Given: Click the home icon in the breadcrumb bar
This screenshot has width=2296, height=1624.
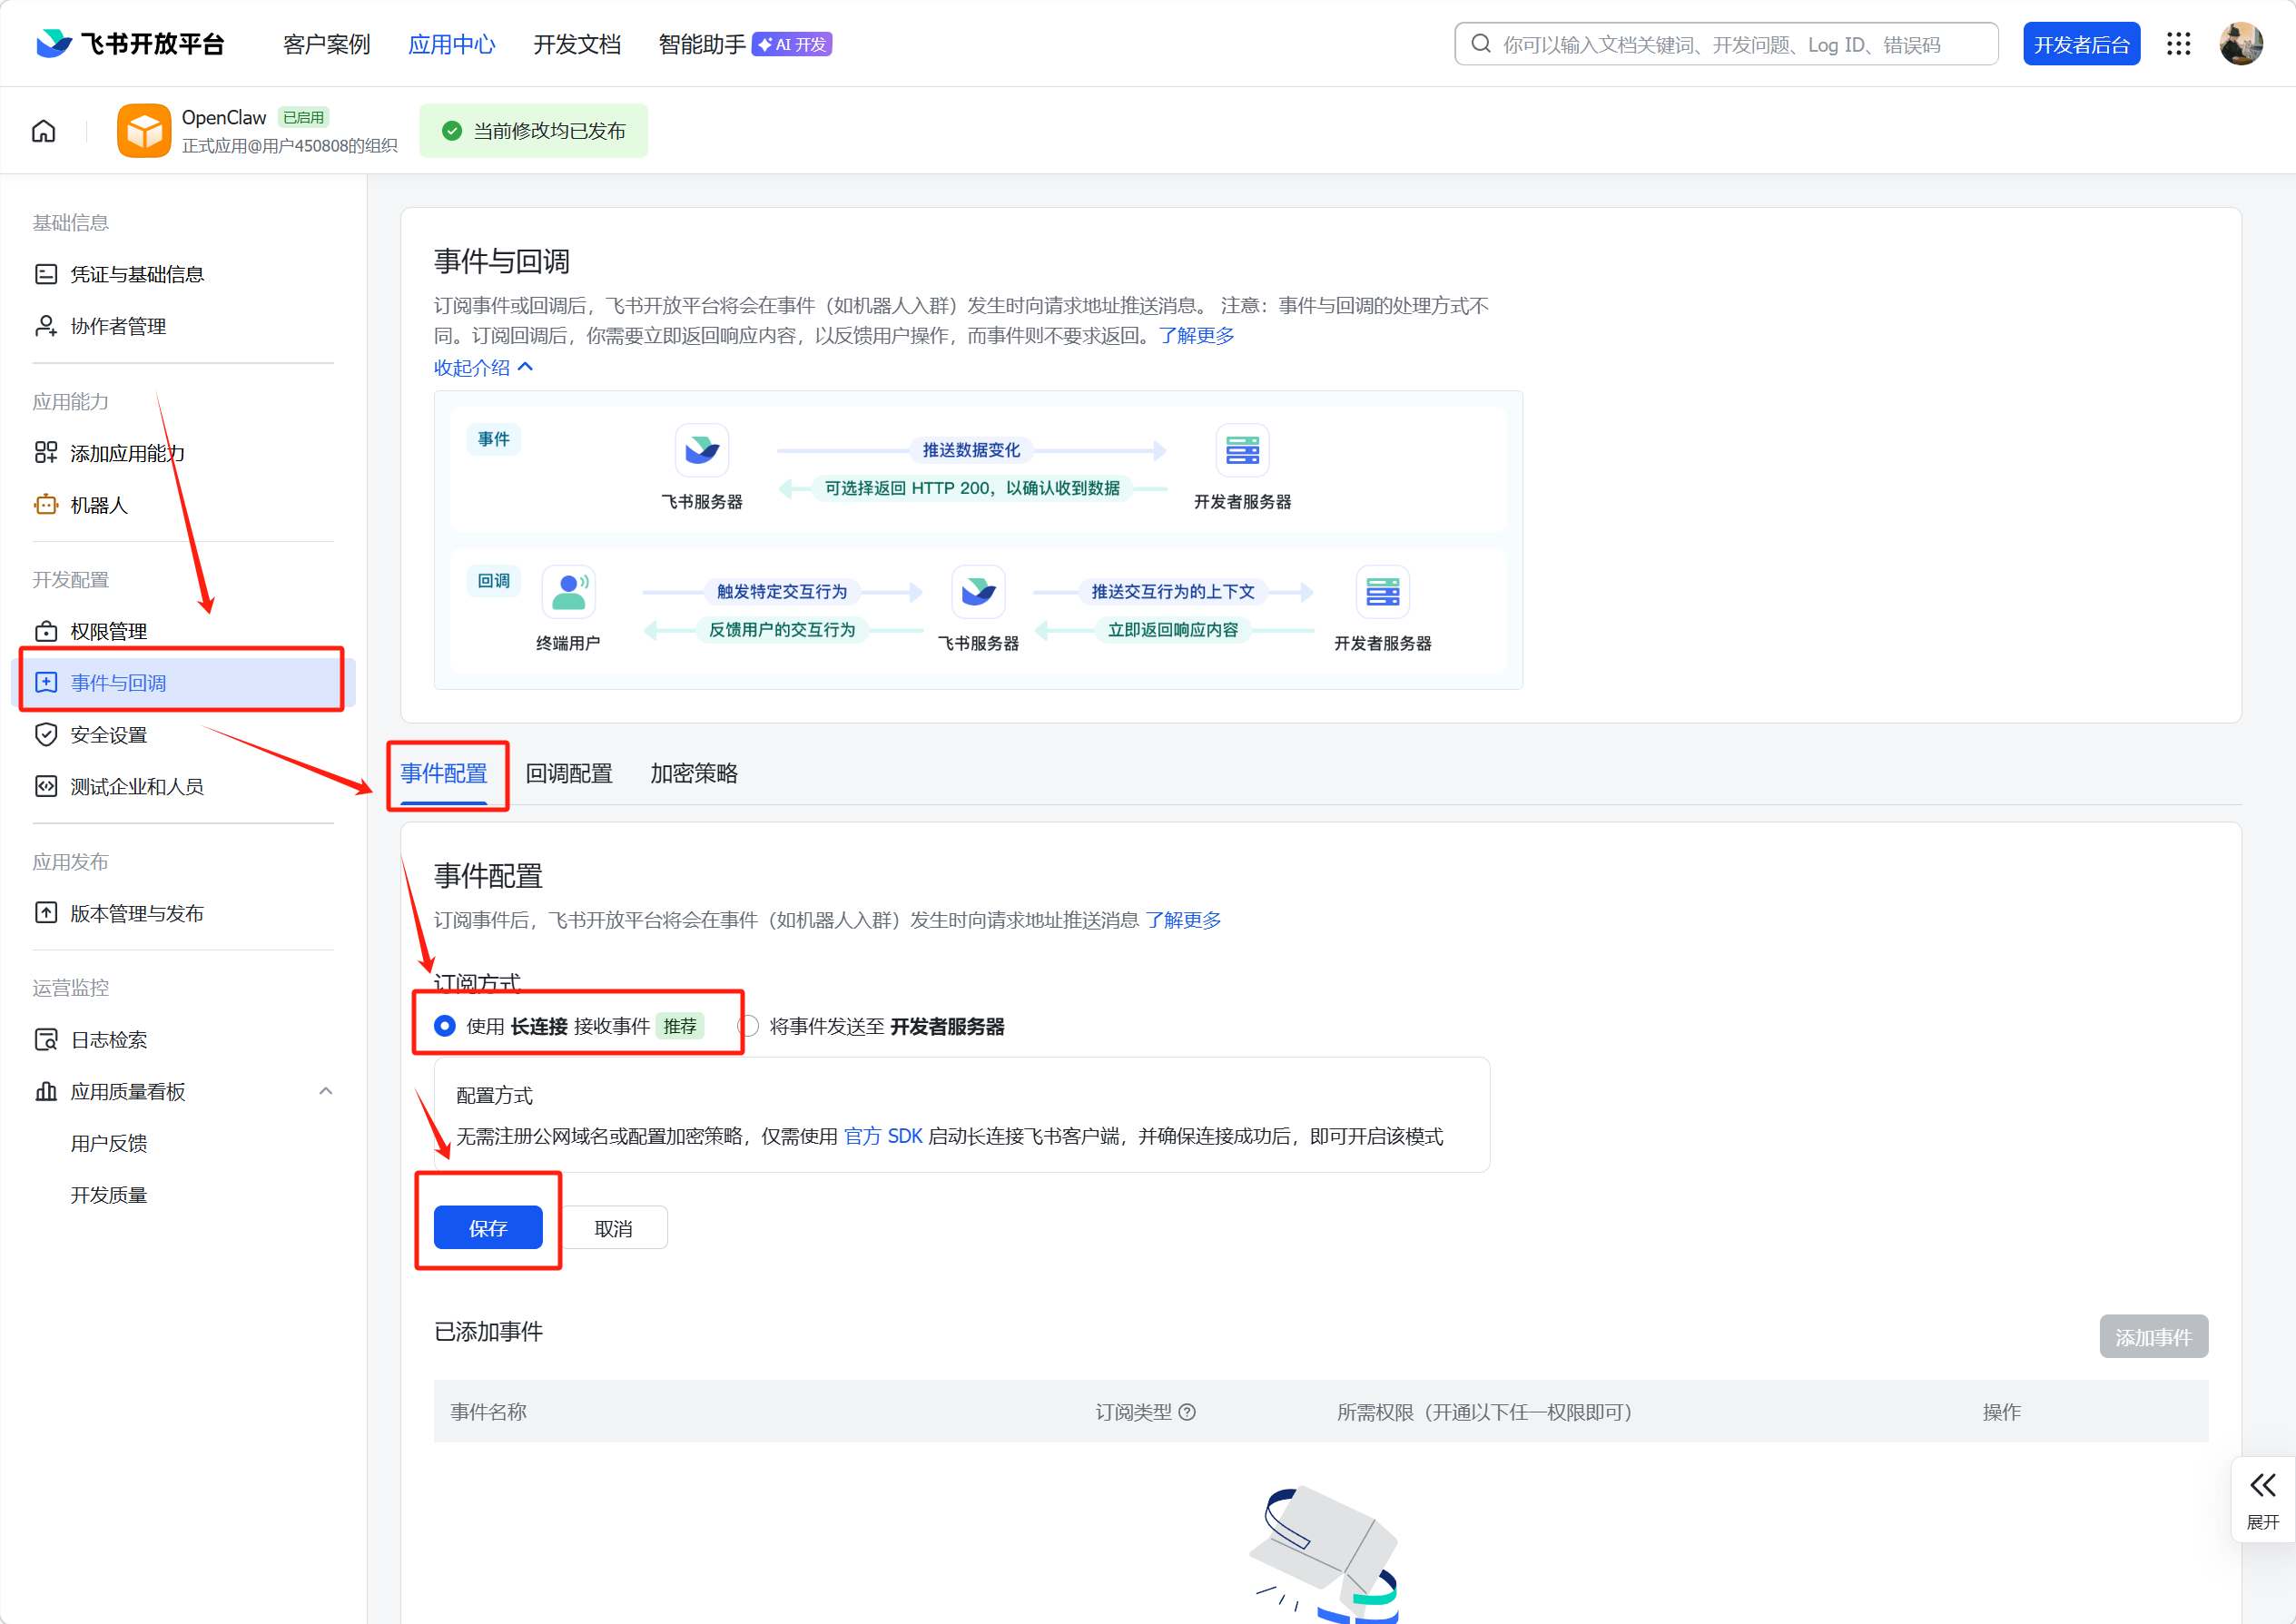Looking at the screenshot, I should [x=43, y=131].
